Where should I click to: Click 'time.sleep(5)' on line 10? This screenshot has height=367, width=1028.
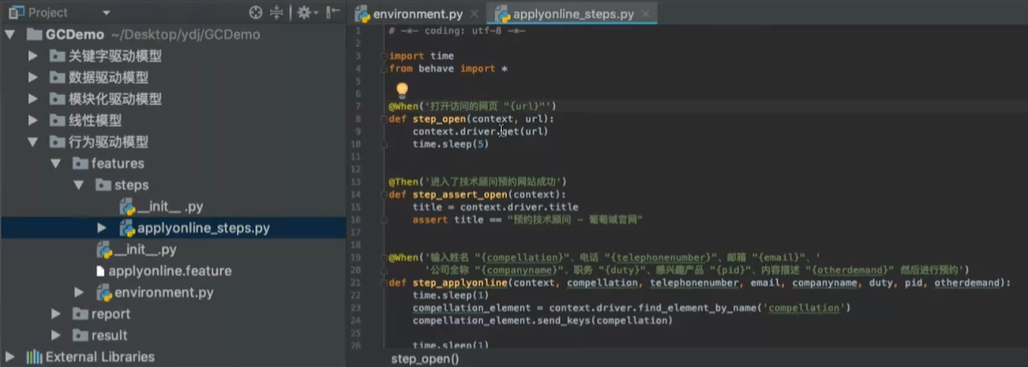451,144
